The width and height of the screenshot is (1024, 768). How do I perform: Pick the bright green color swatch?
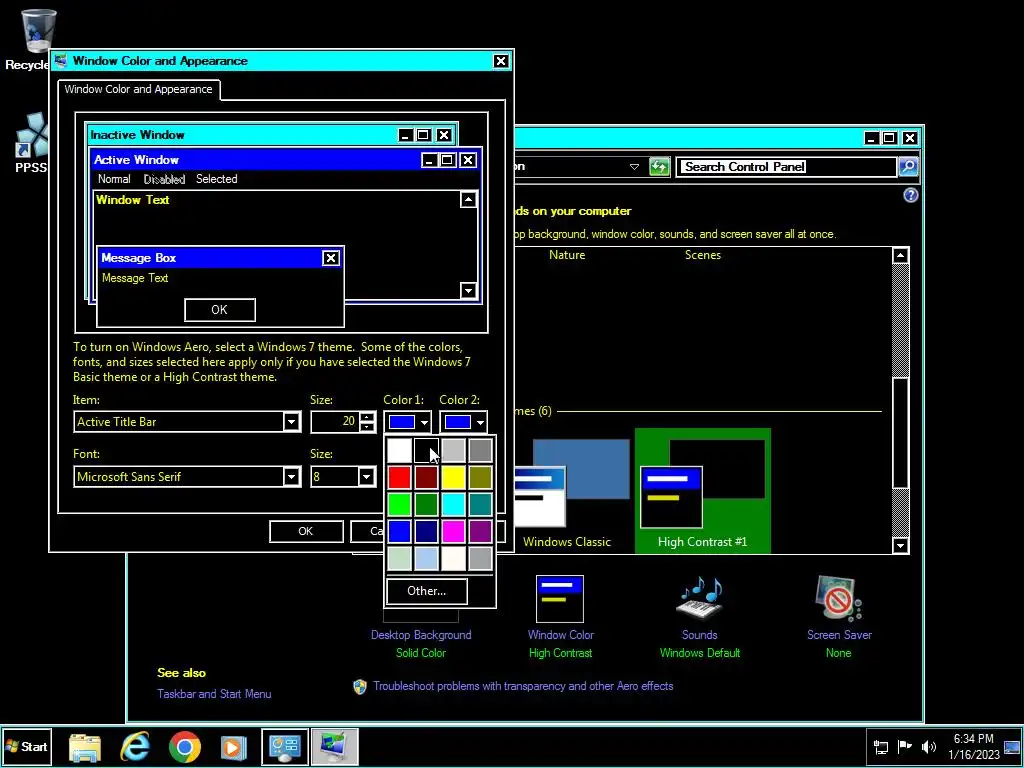(400, 504)
